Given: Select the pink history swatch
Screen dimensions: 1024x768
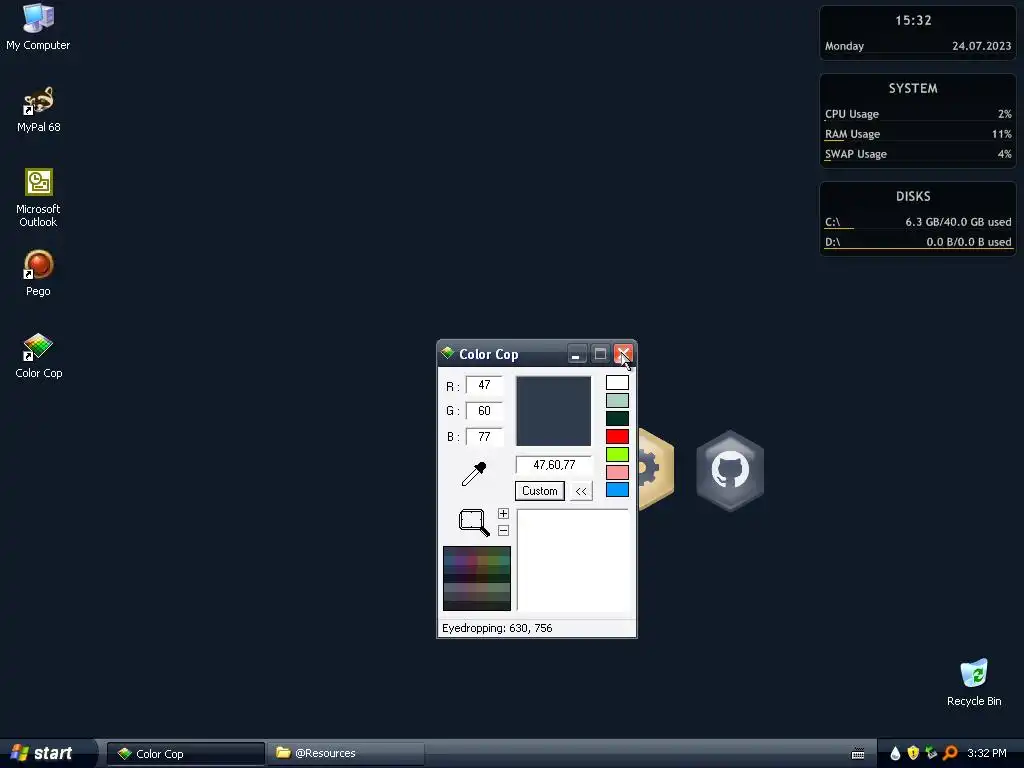Looking at the screenshot, I should [617, 472].
